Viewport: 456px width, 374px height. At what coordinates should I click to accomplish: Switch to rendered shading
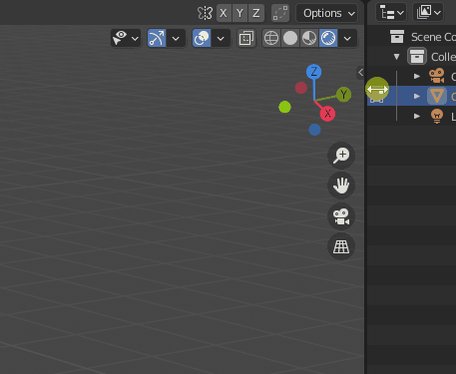tap(328, 38)
